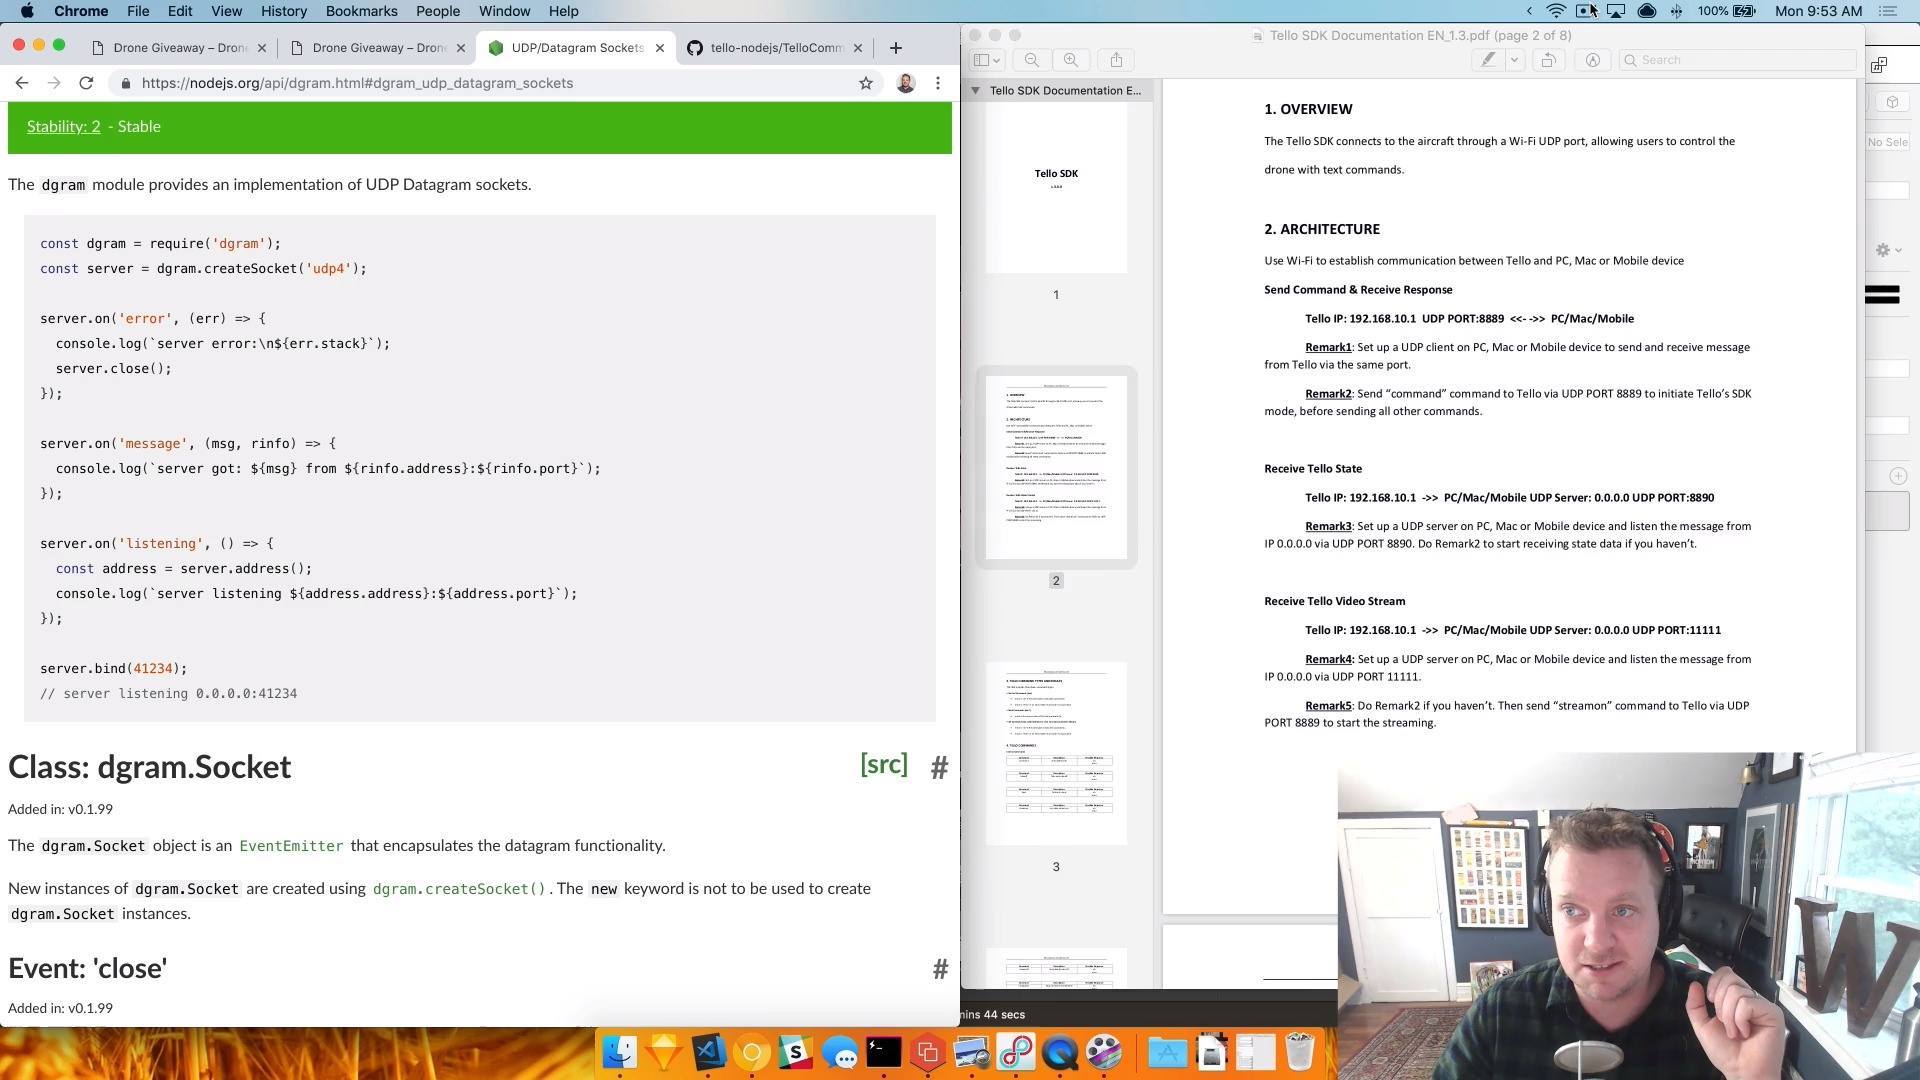Open the Notification Center icon
This screenshot has width=1920, height=1080.
[x=1889, y=11]
